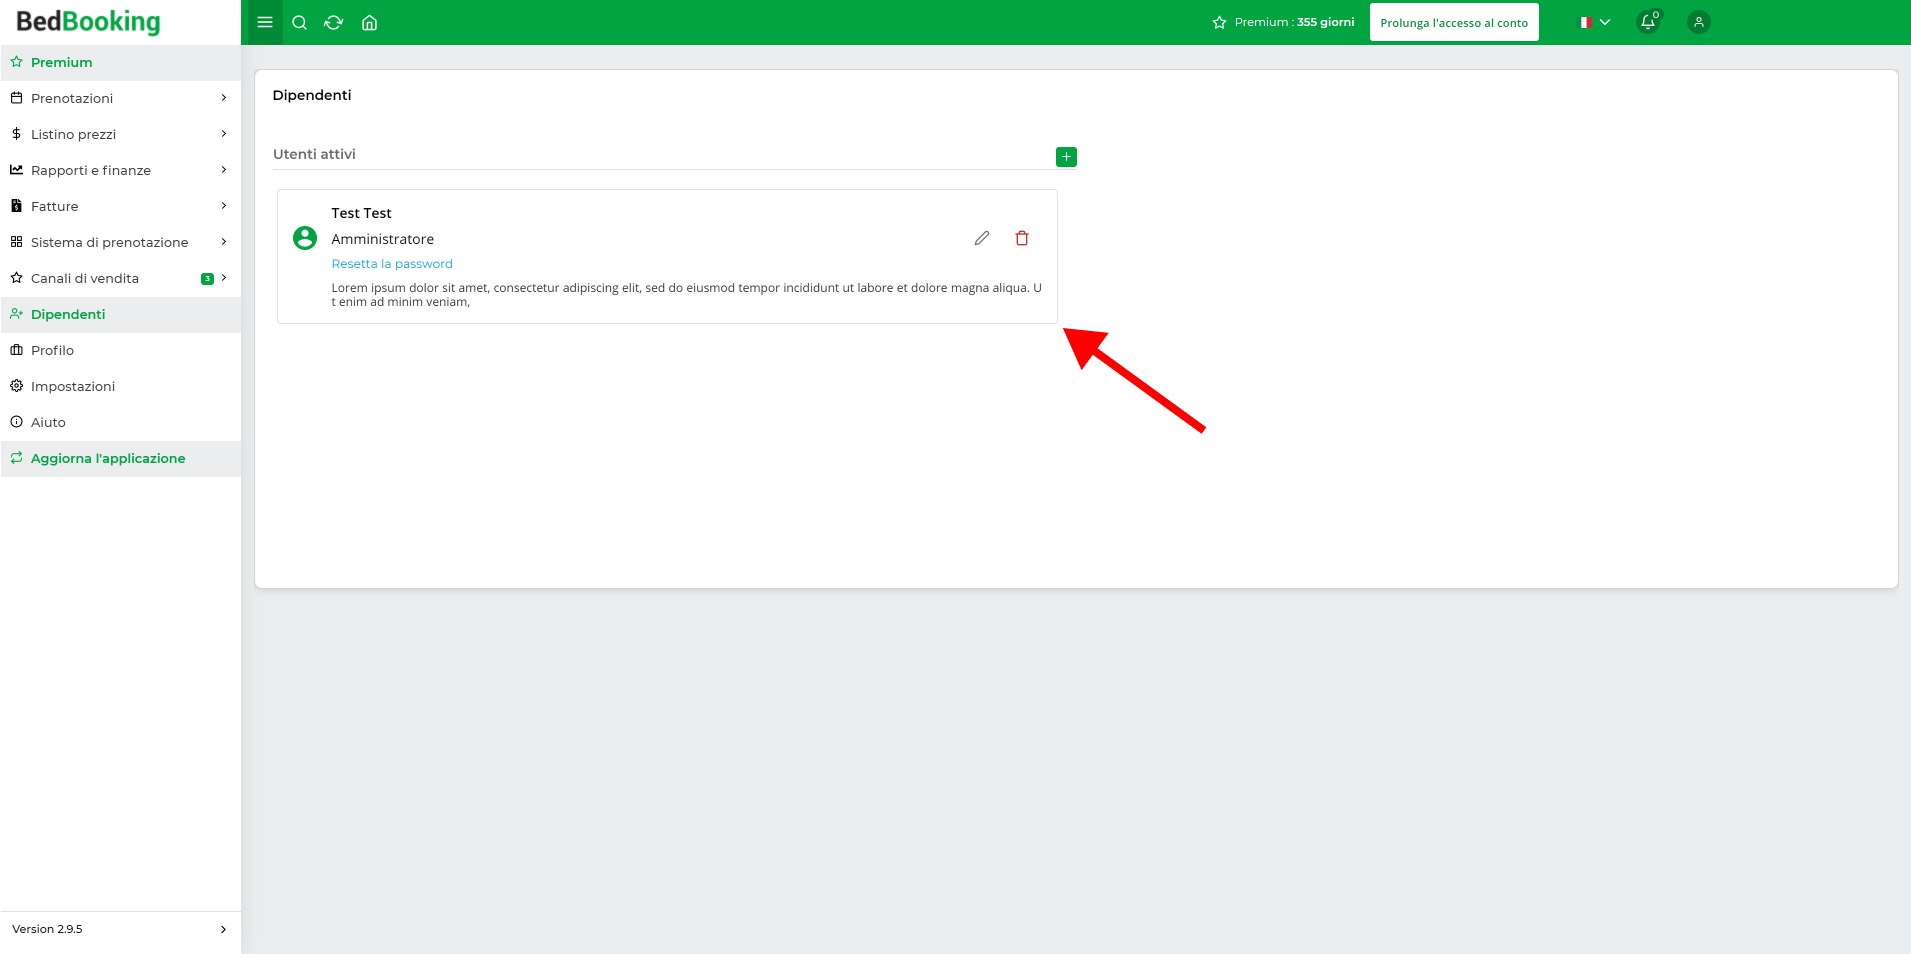Toggle the hamburger sidebar menu
This screenshot has width=1911, height=954.
click(265, 22)
